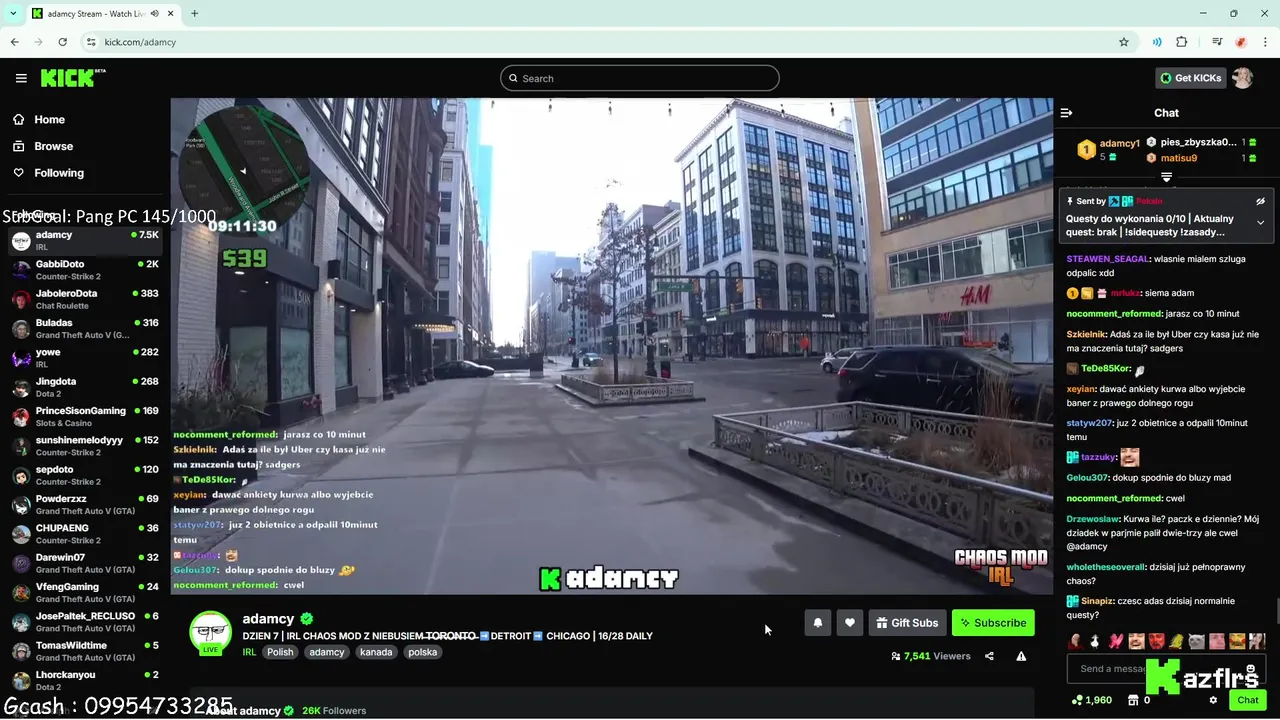This screenshot has width=1280, height=720.
Task: Insert the white goose emote
Action: (1095, 641)
